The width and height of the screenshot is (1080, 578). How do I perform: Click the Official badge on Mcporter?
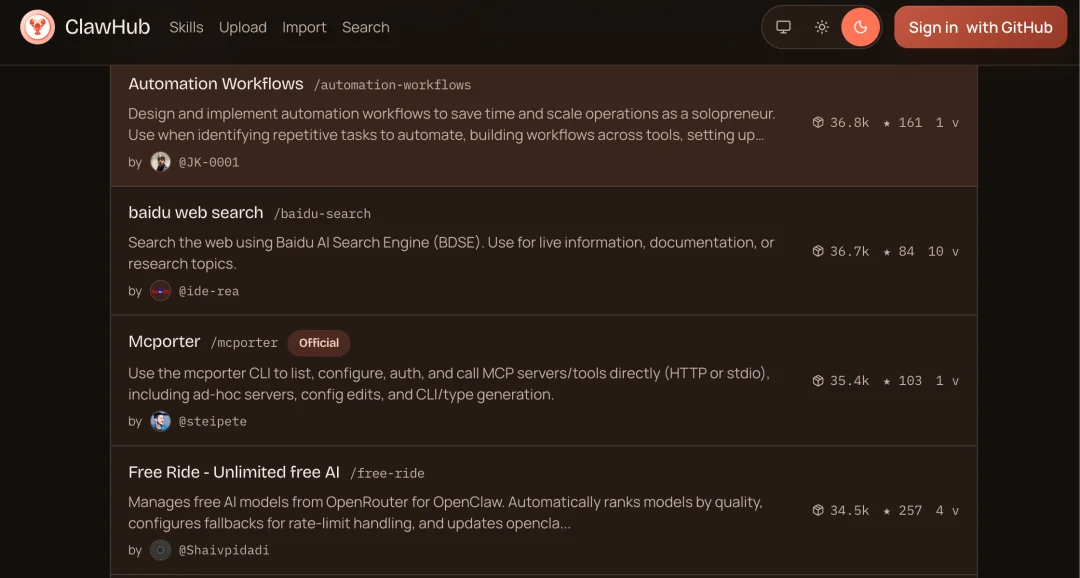[318, 343]
